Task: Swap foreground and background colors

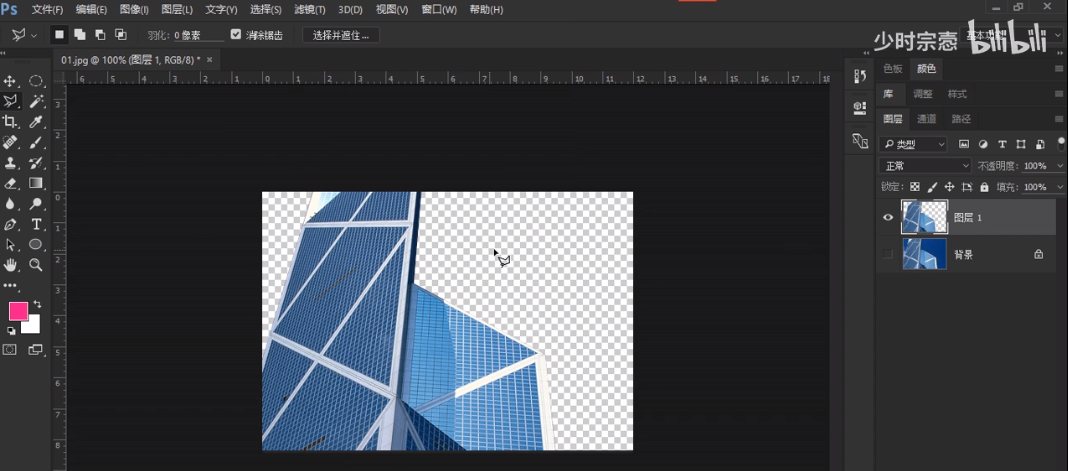Action: coord(37,304)
